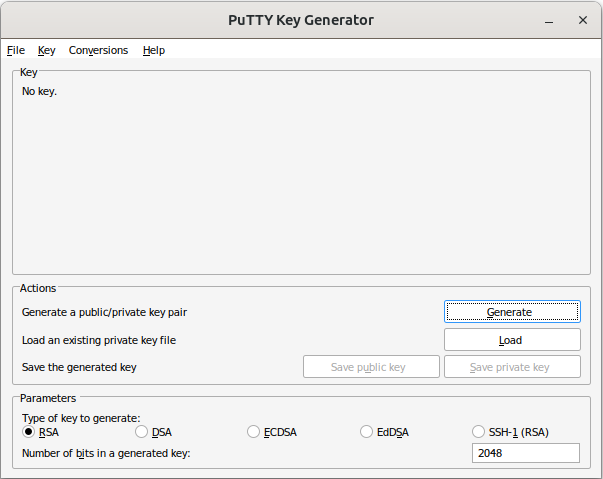Close the PuTTY Key Generator window
The image size is (603, 479).
[x=583, y=20]
